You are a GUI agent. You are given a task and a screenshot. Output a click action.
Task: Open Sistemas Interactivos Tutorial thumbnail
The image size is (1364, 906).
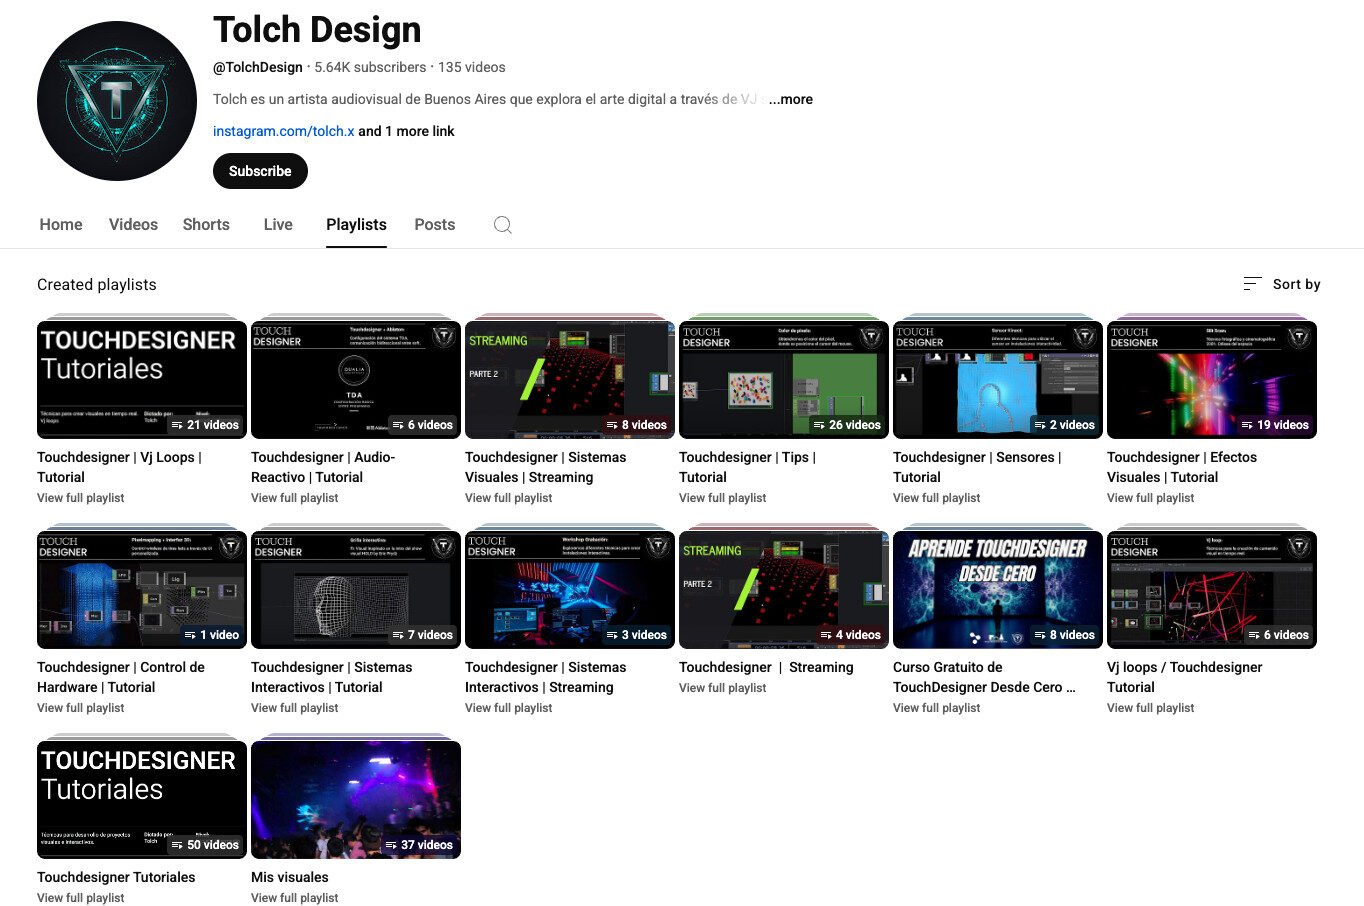(x=356, y=590)
